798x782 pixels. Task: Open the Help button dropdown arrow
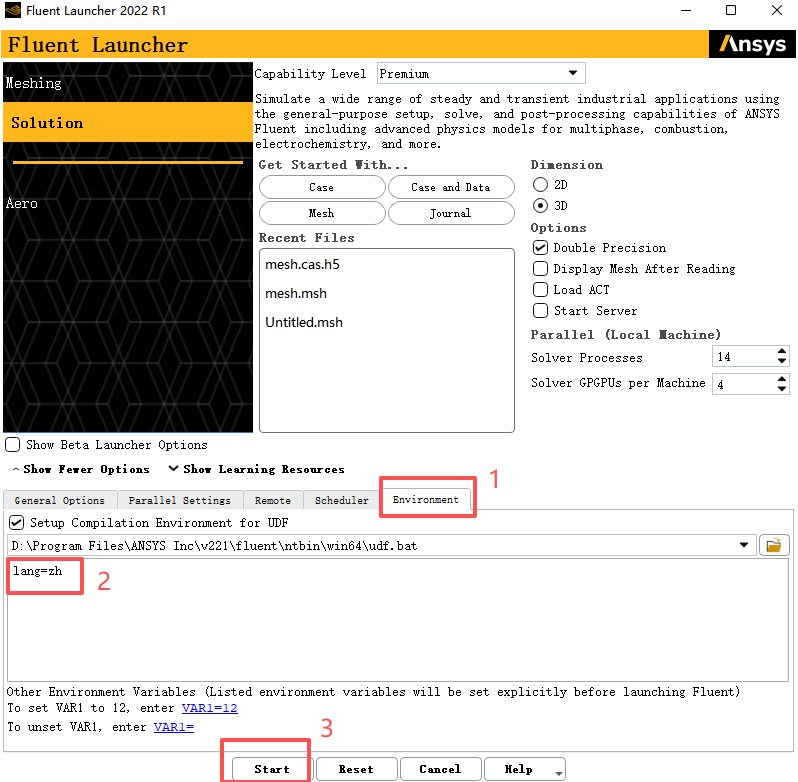(559, 773)
